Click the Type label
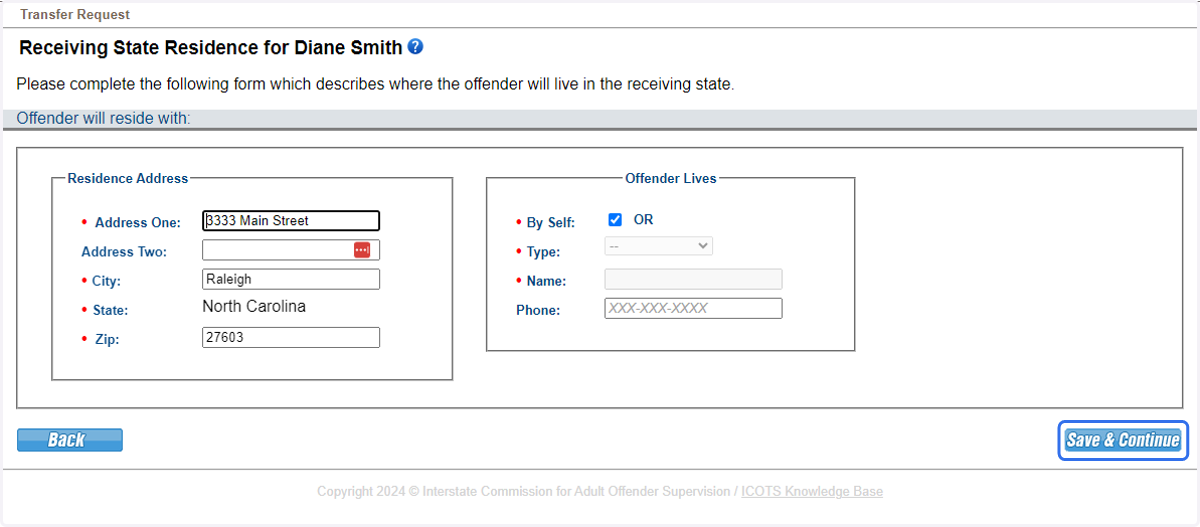The image size is (1200, 527). (544, 252)
